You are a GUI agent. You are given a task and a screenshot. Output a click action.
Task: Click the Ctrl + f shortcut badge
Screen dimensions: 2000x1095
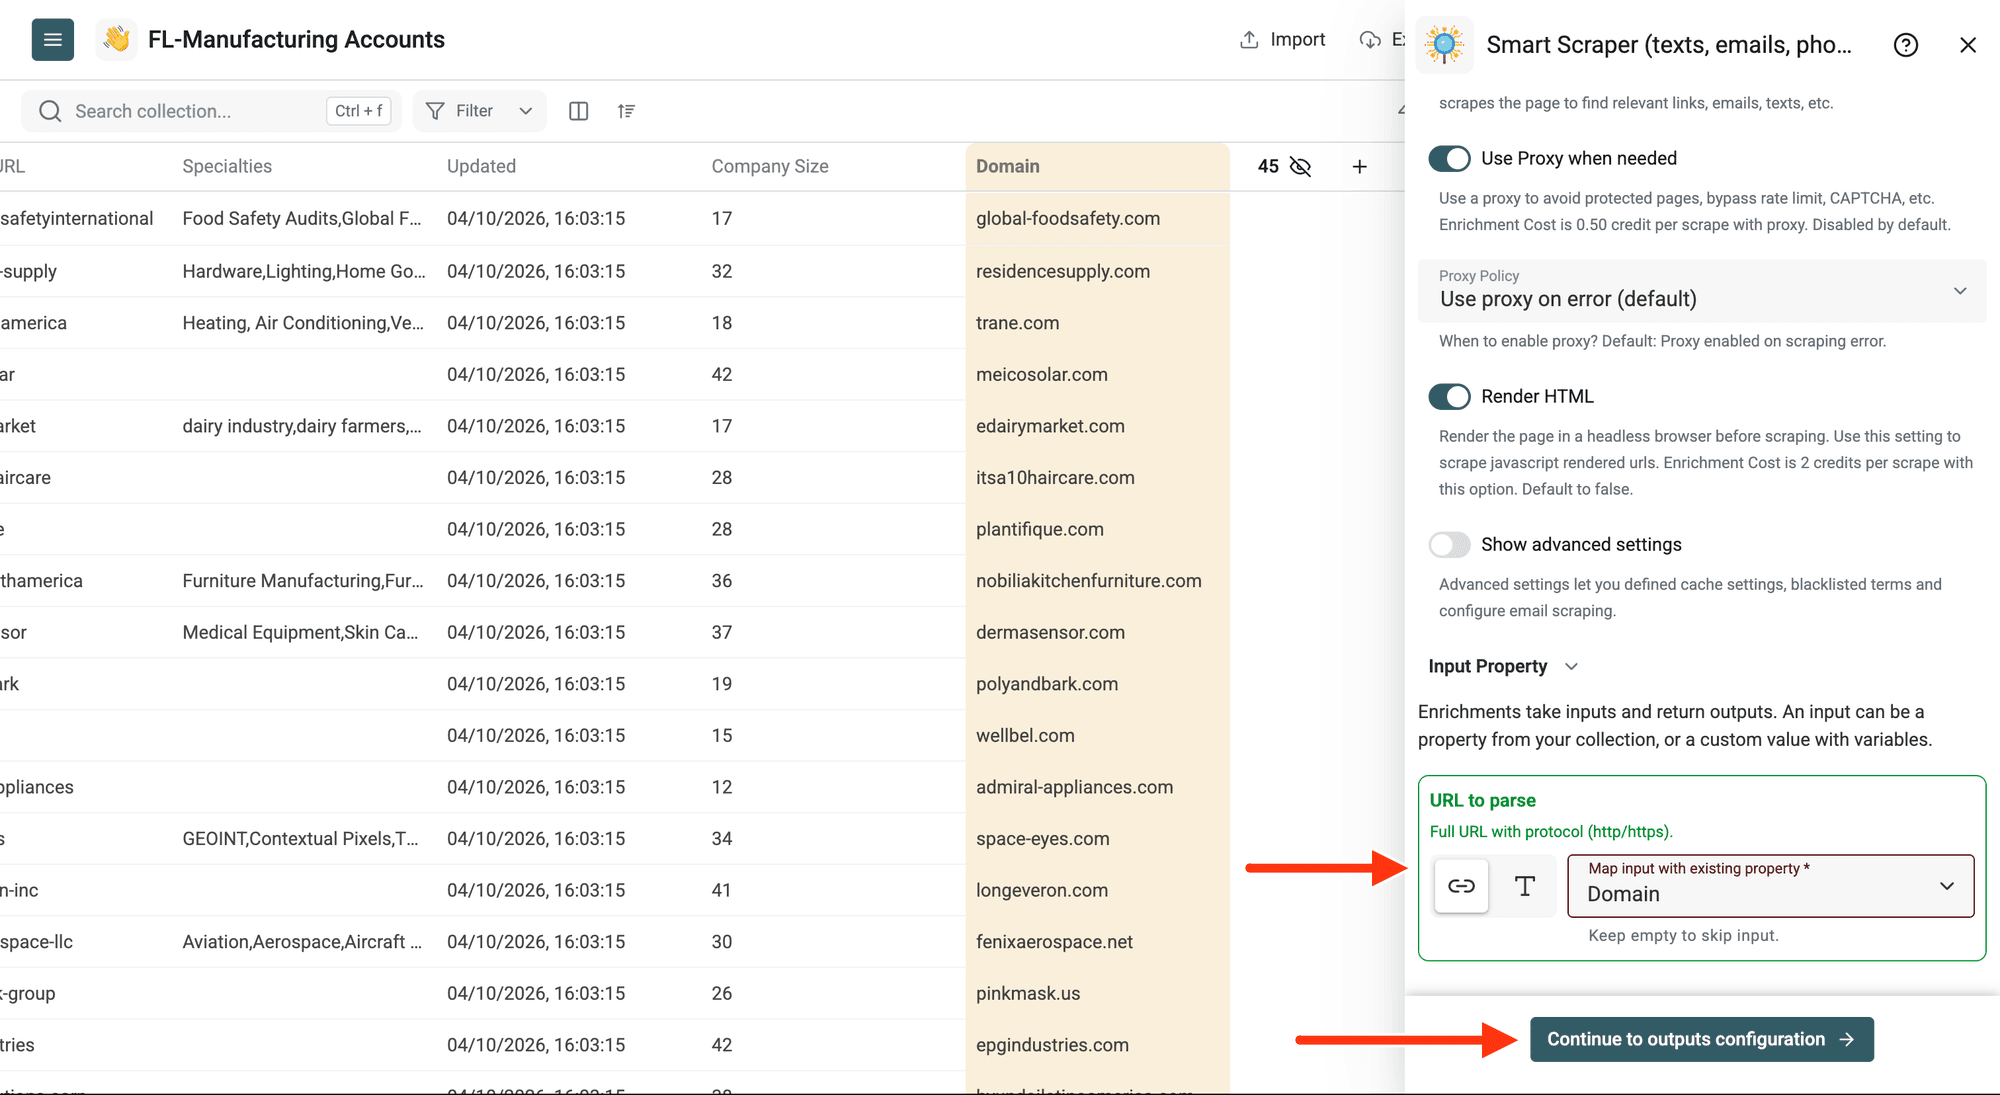pyautogui.click(x=358, y=111)
